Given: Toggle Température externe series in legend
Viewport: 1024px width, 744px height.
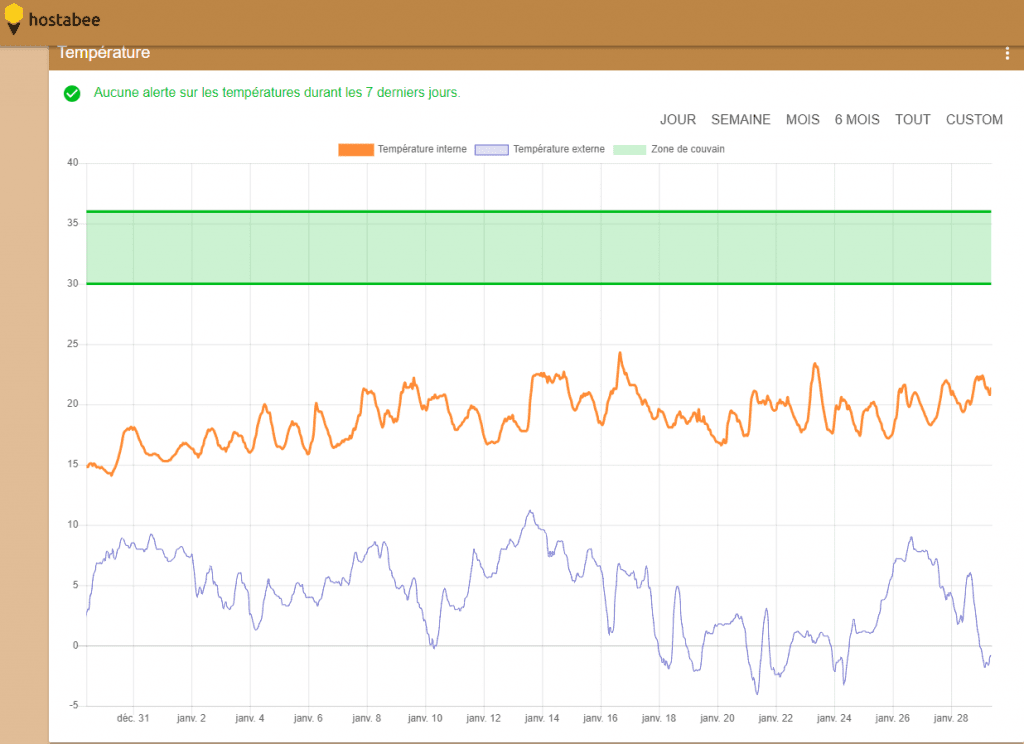Looking at the screenshot, I should coord(540,150).
